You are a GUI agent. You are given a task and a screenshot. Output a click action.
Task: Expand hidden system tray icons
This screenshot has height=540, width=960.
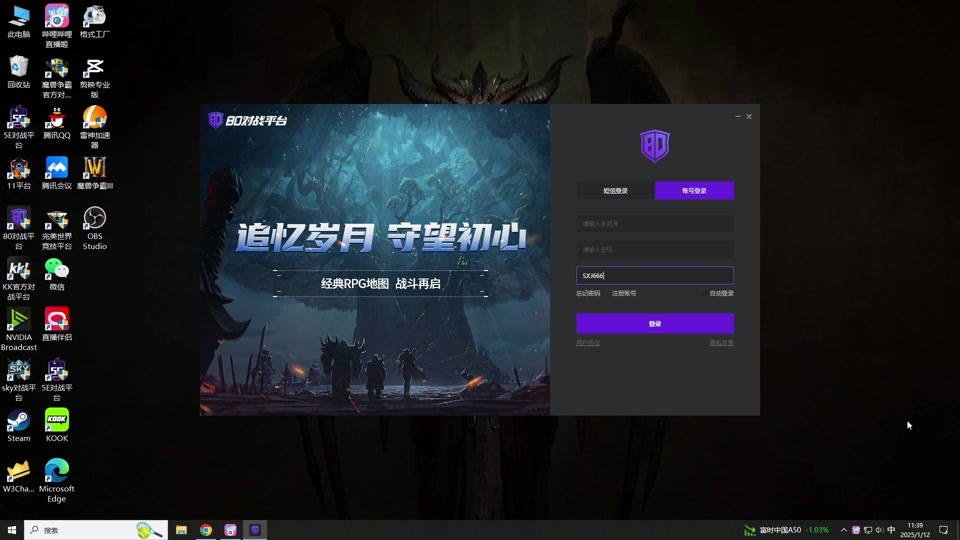point(844,530)
